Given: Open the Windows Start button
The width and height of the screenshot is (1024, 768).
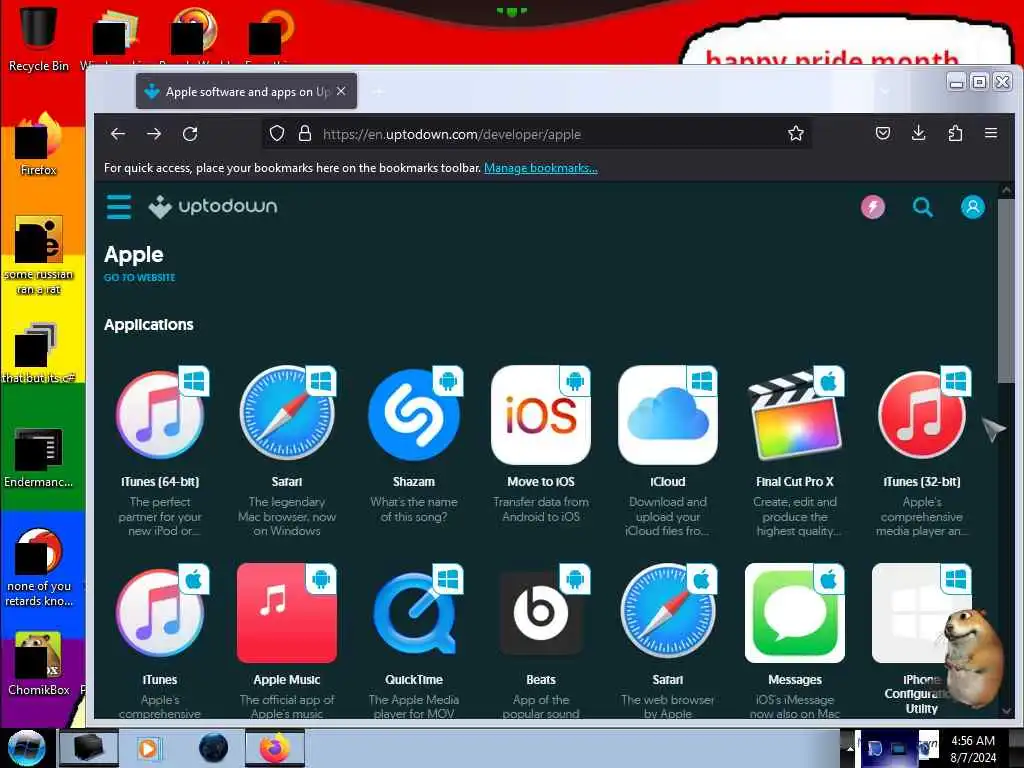Looking at the screenshot, I should (x=27, y=748).
